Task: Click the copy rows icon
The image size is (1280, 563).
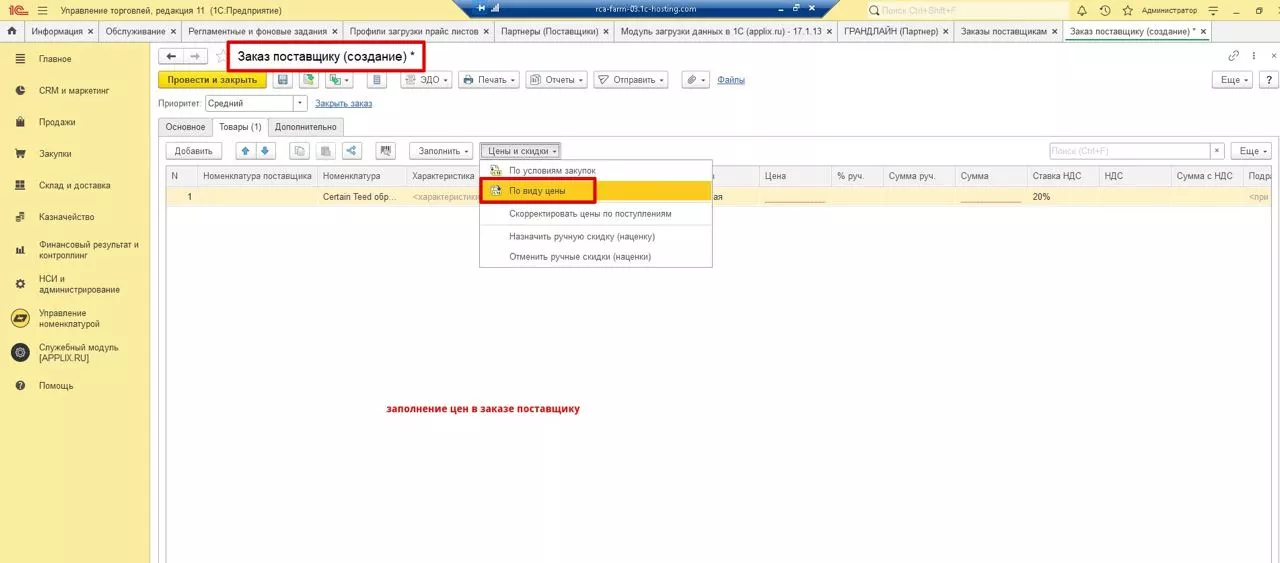Action: click(x=299, y=151)
